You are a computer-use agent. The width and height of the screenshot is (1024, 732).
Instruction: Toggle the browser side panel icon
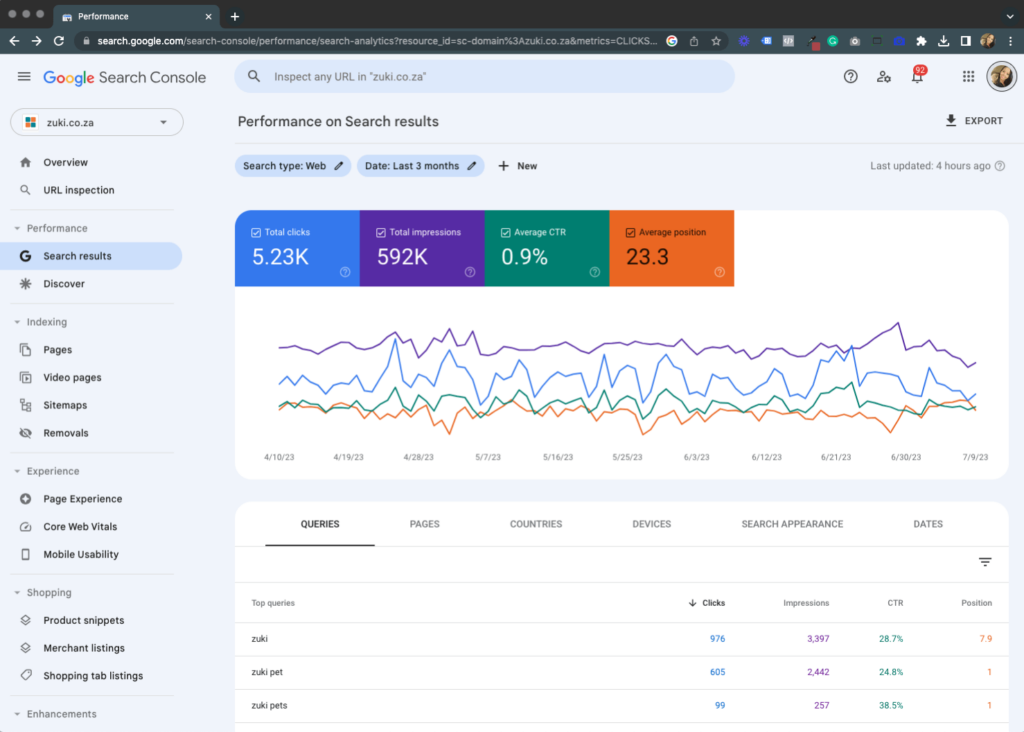coord(966,41)
